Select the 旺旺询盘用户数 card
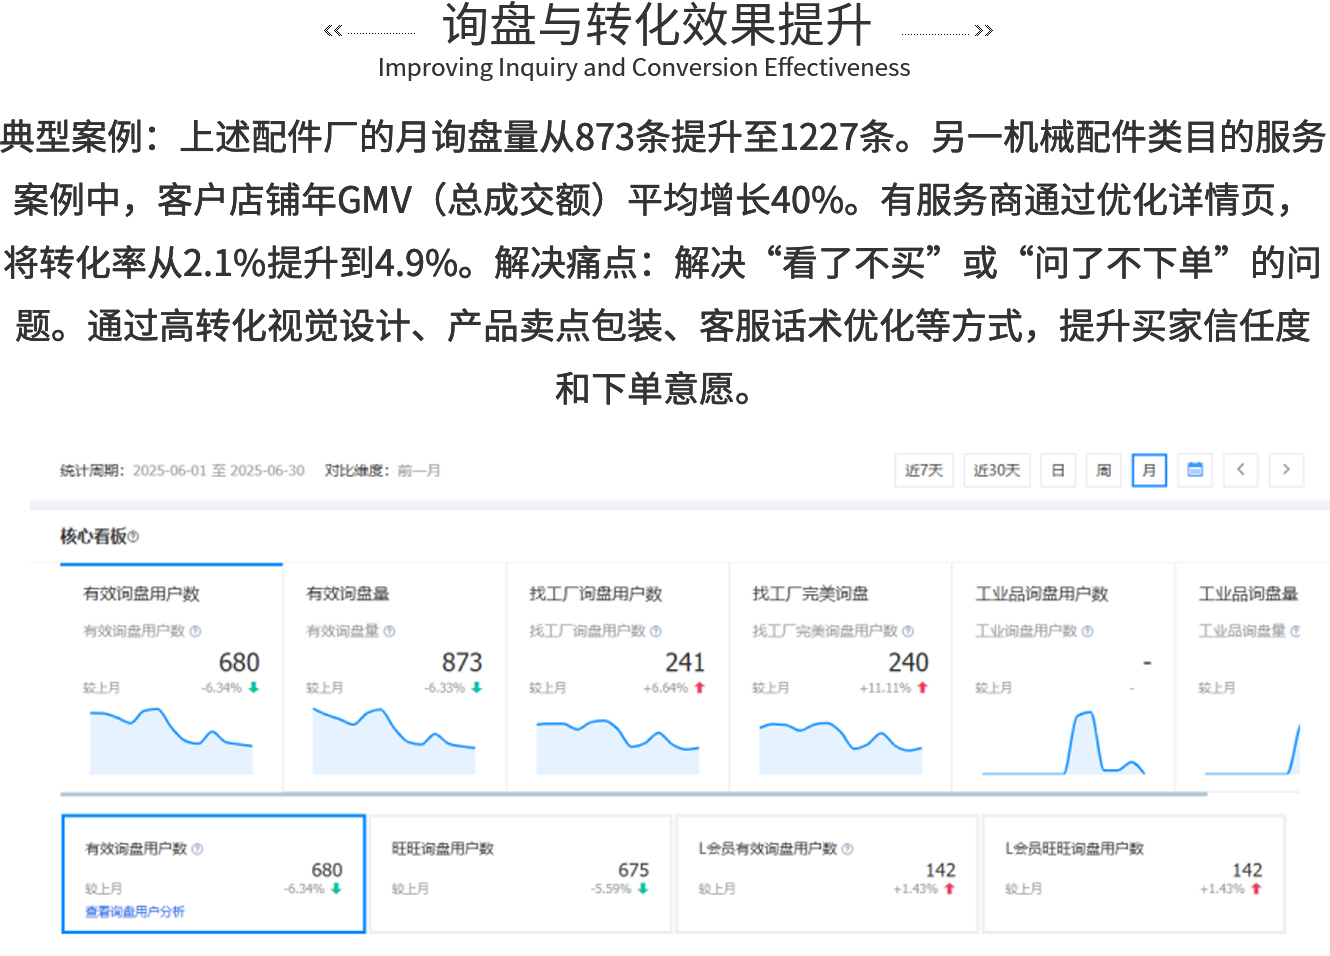The width and height of the screenshot is (1330, 956). 520,874
